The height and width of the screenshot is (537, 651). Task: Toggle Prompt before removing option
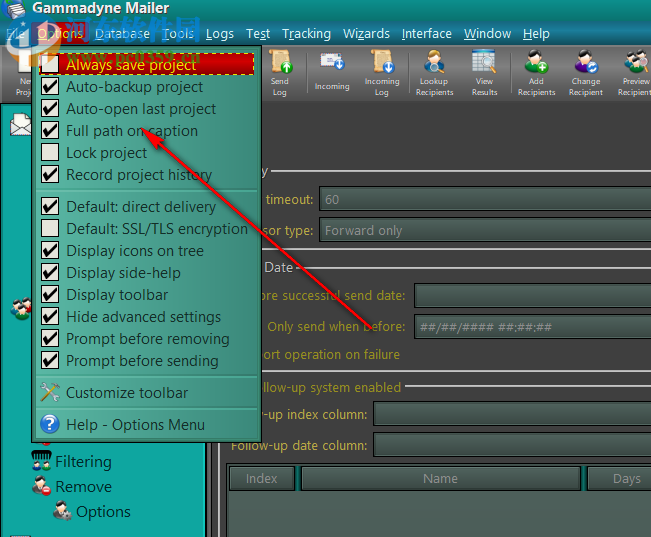[50, 338]
